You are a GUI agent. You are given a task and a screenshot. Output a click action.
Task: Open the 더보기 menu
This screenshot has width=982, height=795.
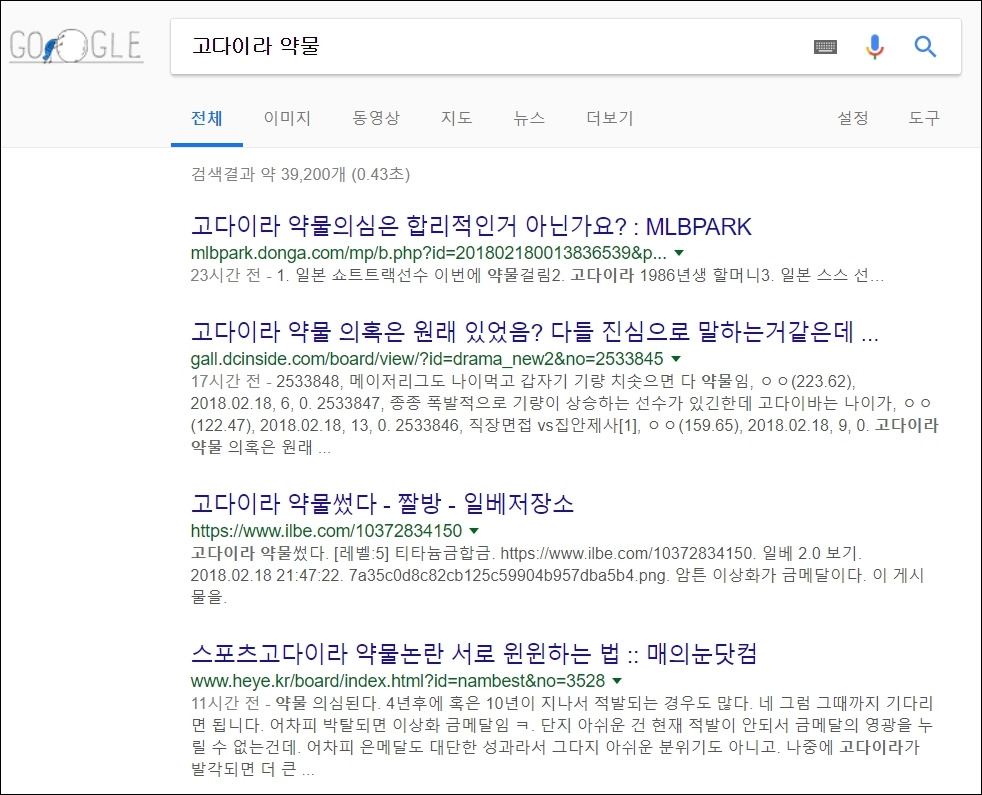pos(609,118)
